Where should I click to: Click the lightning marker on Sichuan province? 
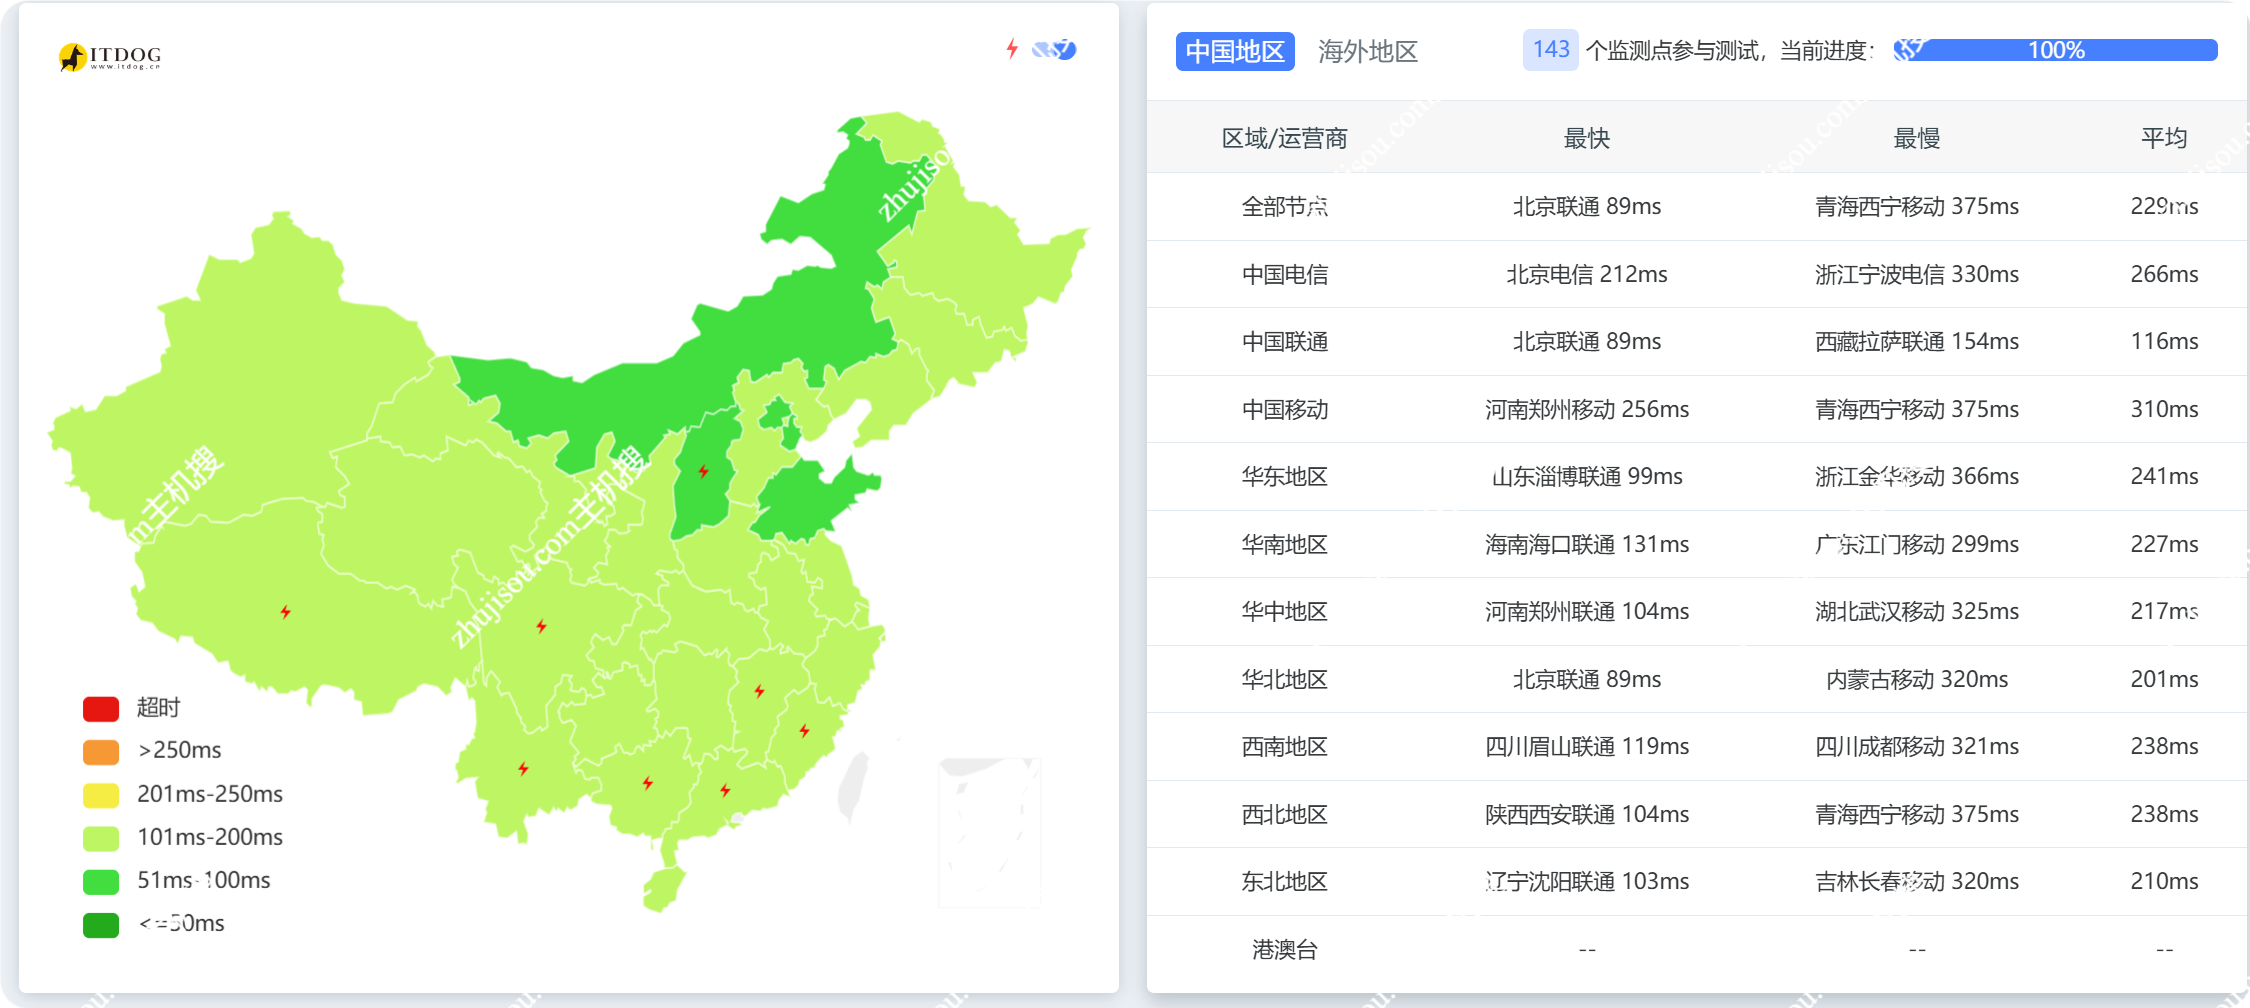tap(541, 627)
